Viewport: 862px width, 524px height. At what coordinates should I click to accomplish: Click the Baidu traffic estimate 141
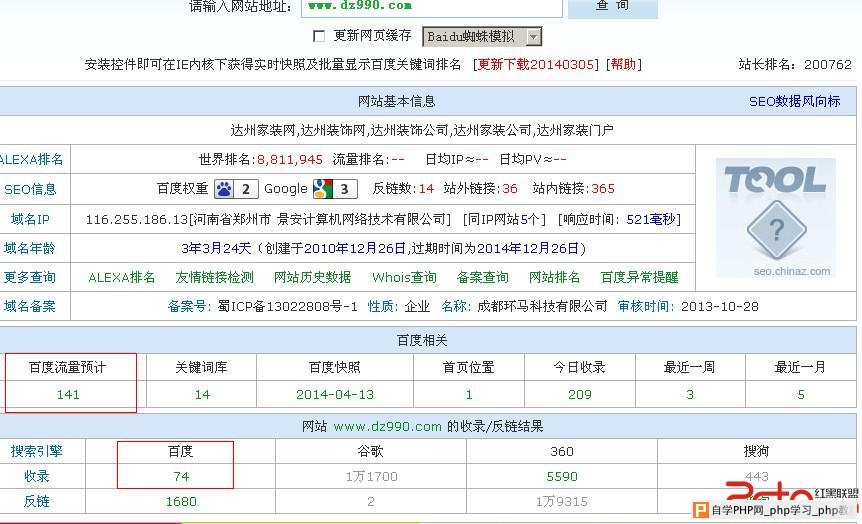point(68,394)
